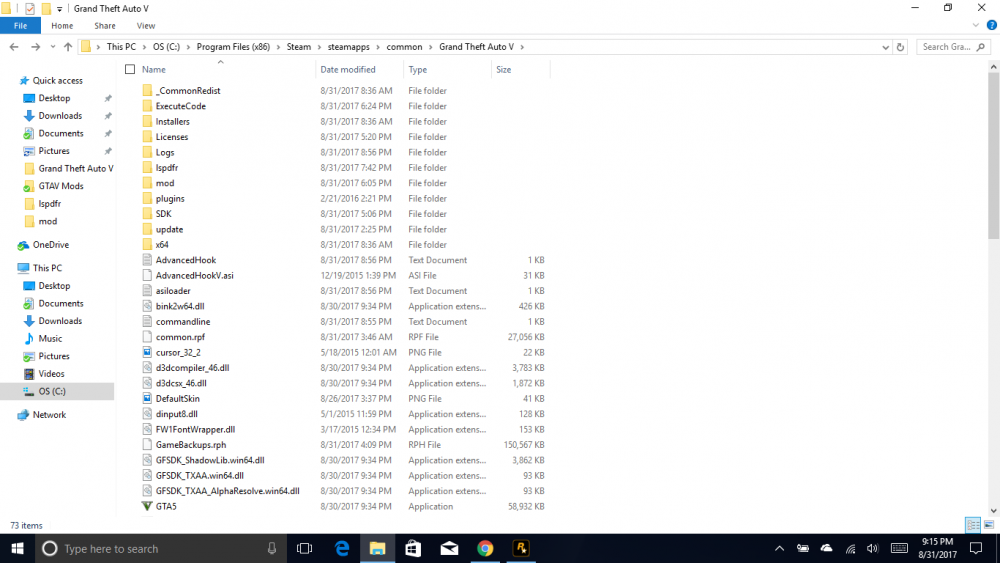The height and width of the screenshot is (563, 1000).
Task: Click the bink2w64.dll file icon
Action: point(147,306)
